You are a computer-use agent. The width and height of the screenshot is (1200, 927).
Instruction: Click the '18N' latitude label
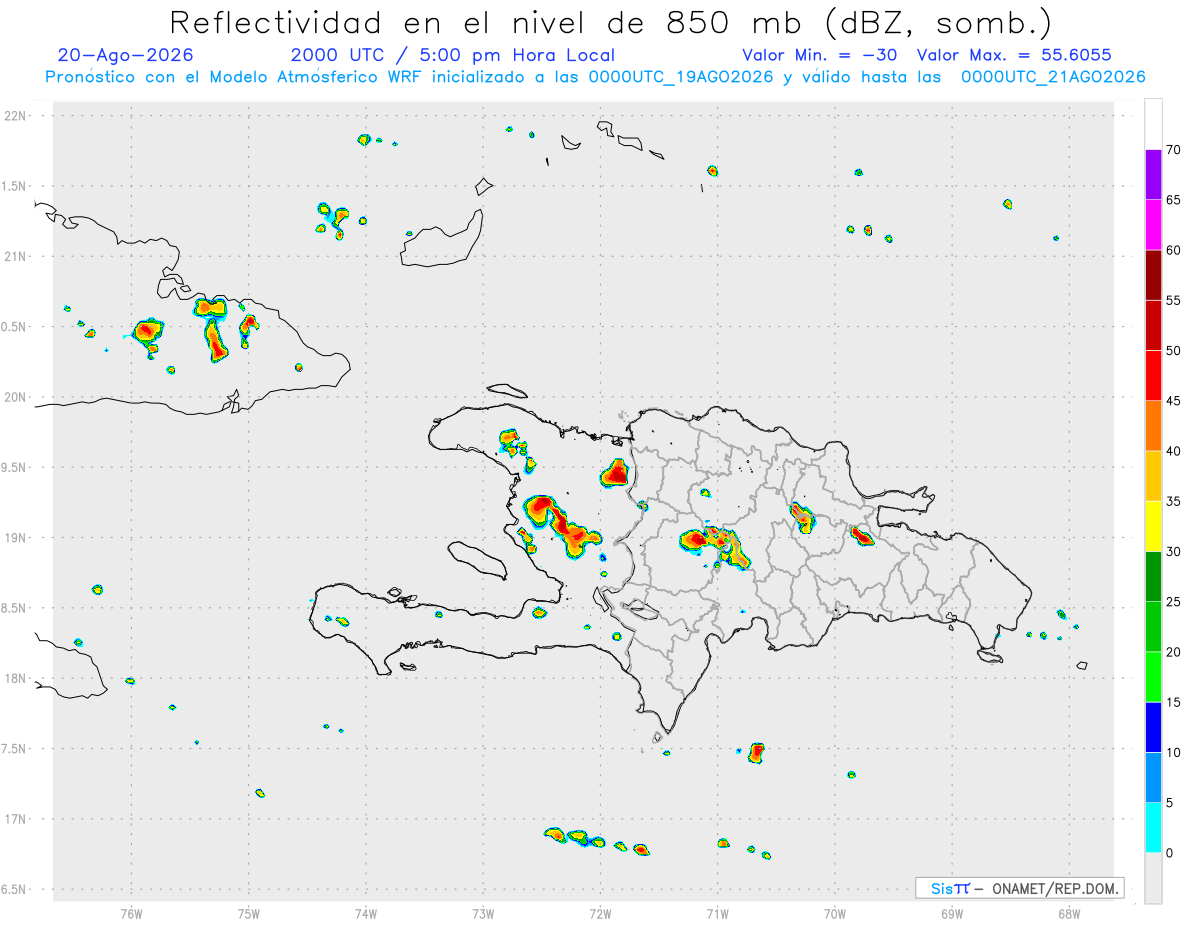[17, 679]
